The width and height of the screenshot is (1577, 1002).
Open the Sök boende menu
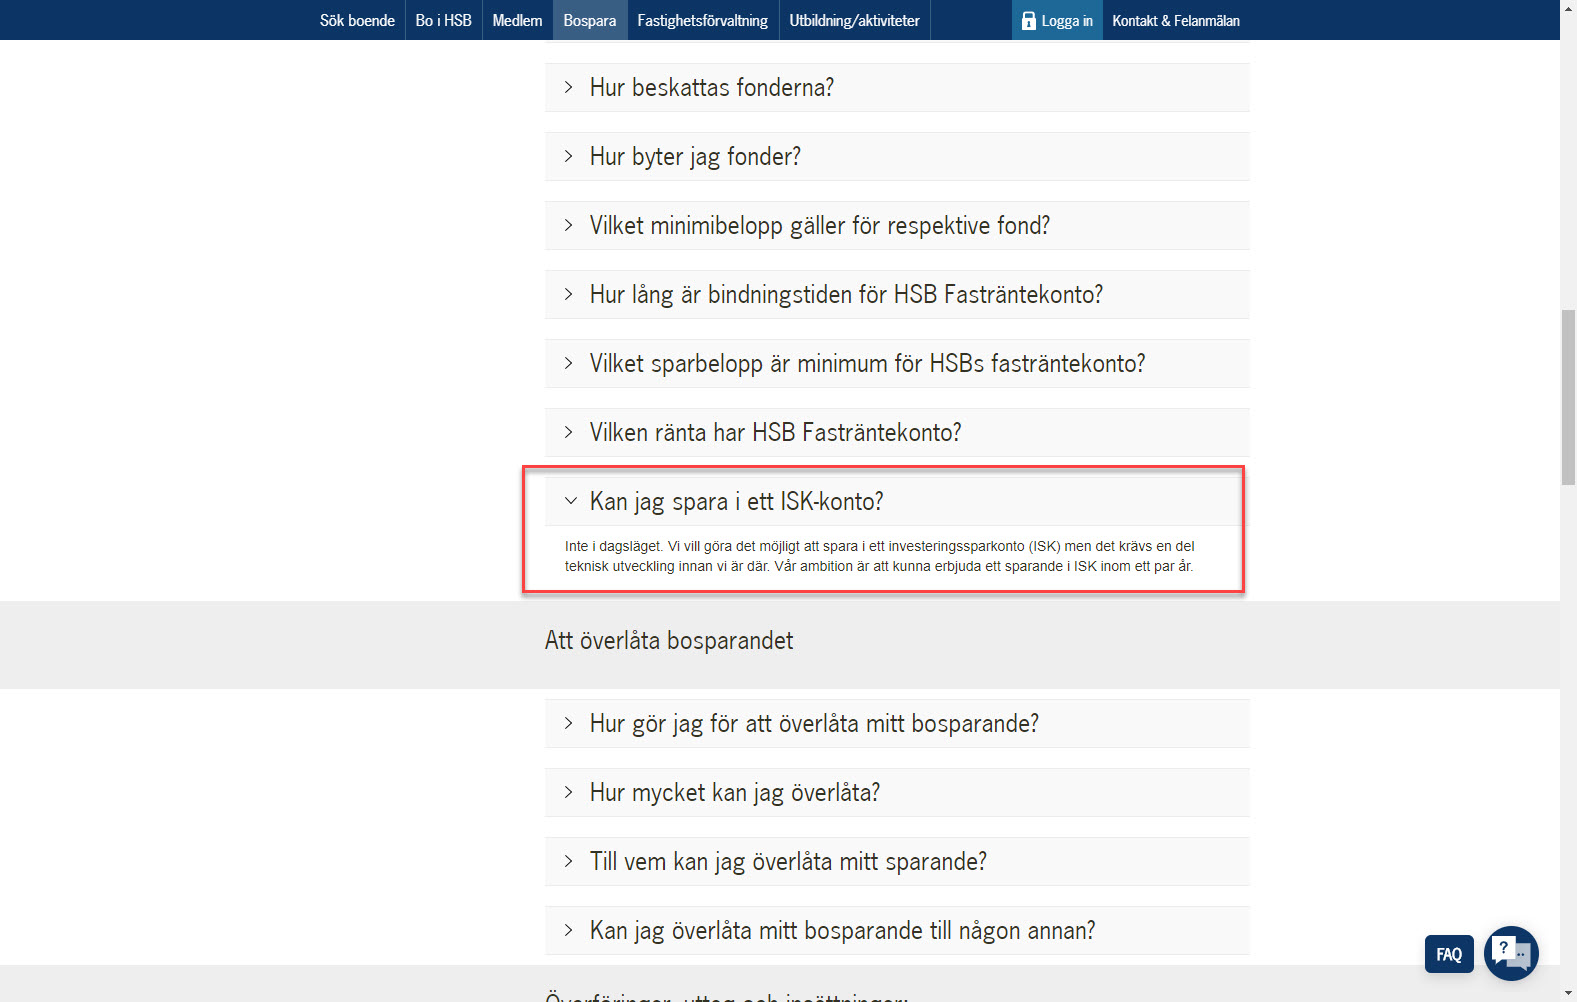[x=357, y=21]
